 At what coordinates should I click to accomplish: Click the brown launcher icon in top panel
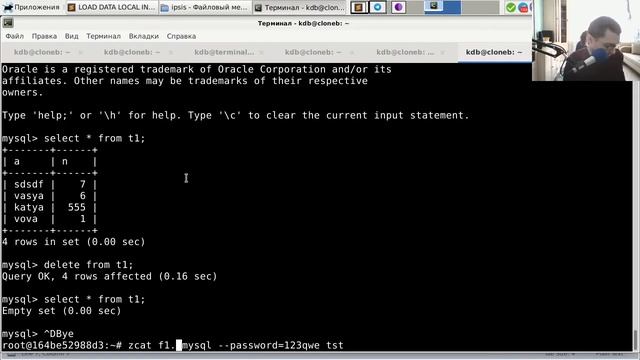click(359, 7)
